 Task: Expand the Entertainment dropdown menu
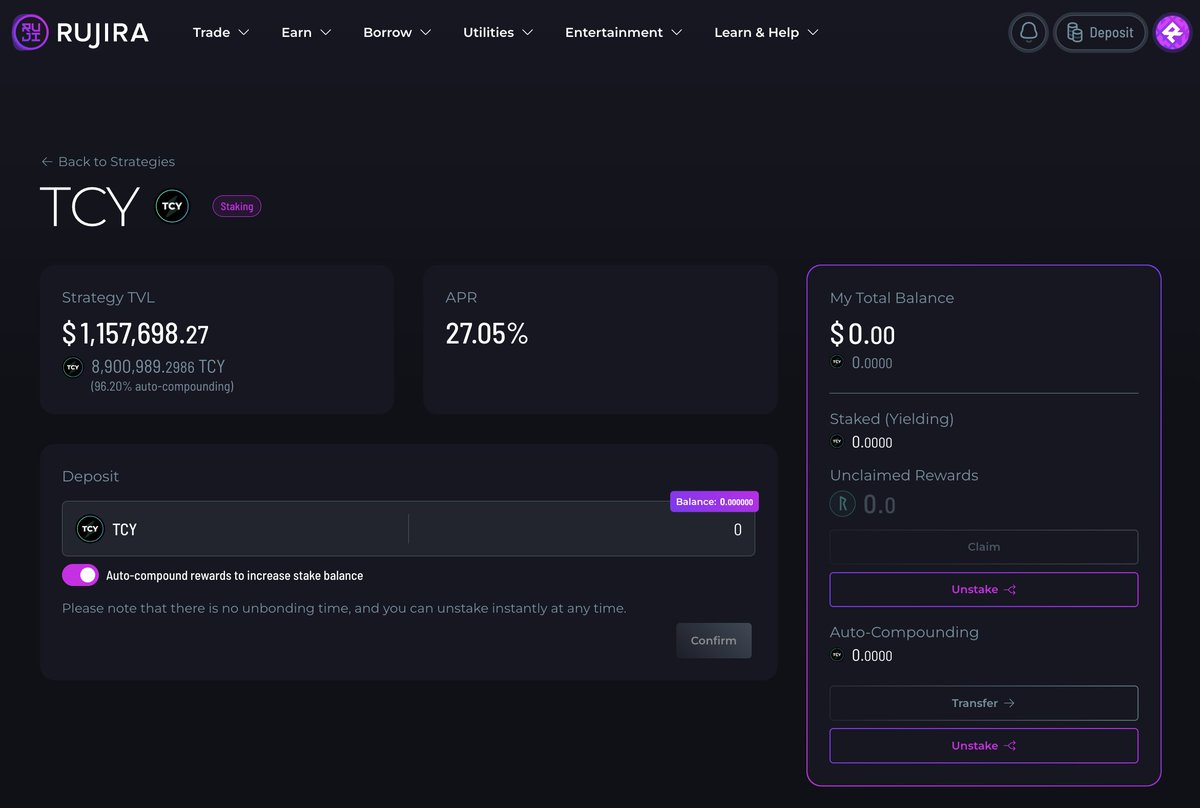(624, 33)
